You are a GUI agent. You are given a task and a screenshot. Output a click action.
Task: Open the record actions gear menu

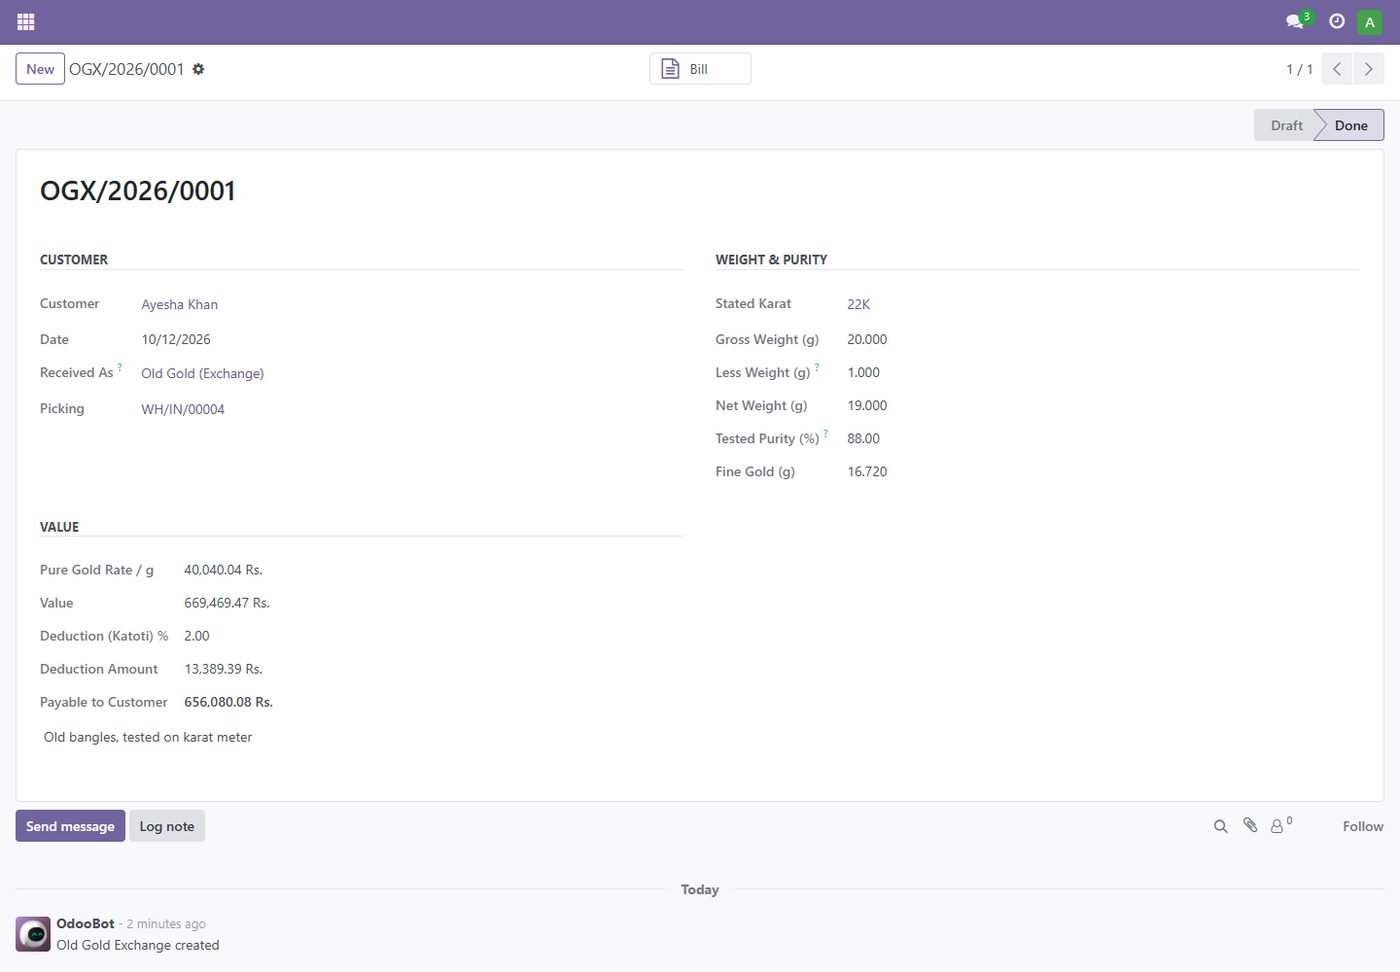click(198, 69)
